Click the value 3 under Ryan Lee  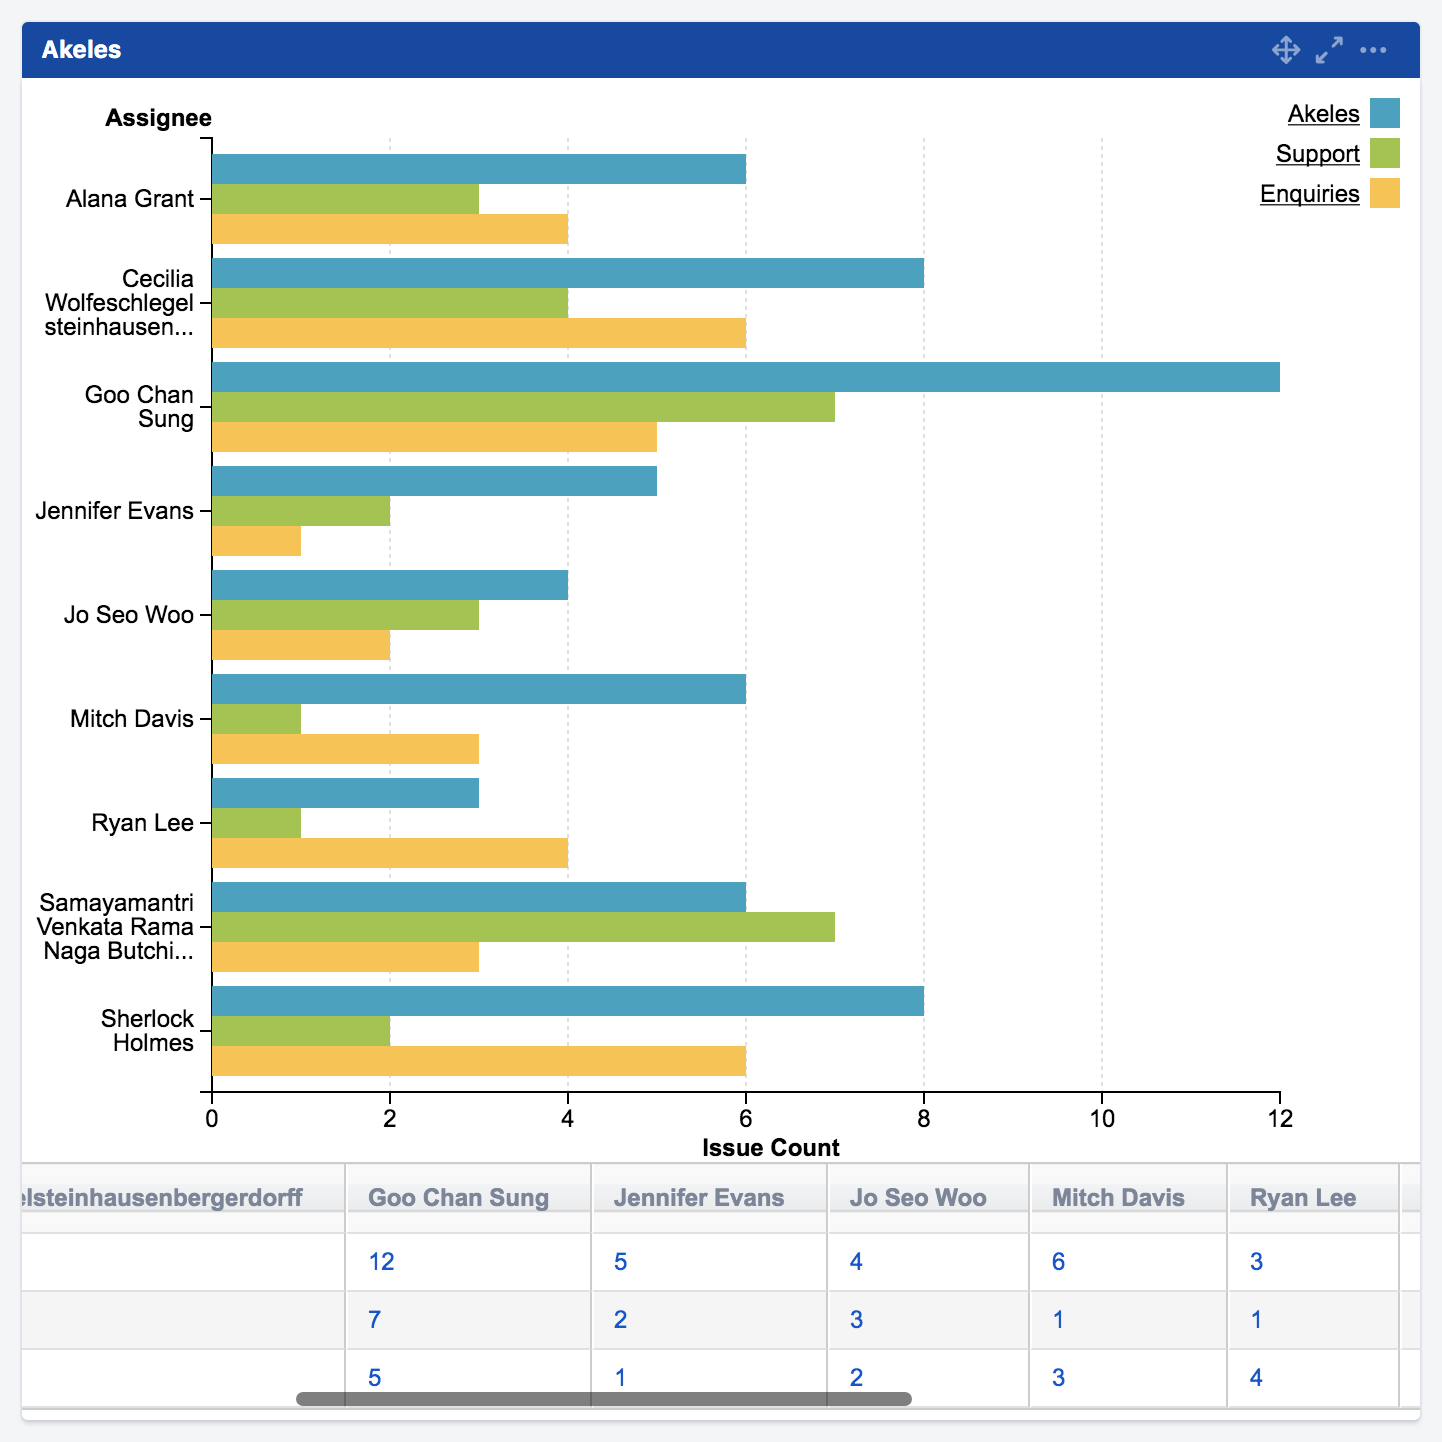tap(1255, 1262)
